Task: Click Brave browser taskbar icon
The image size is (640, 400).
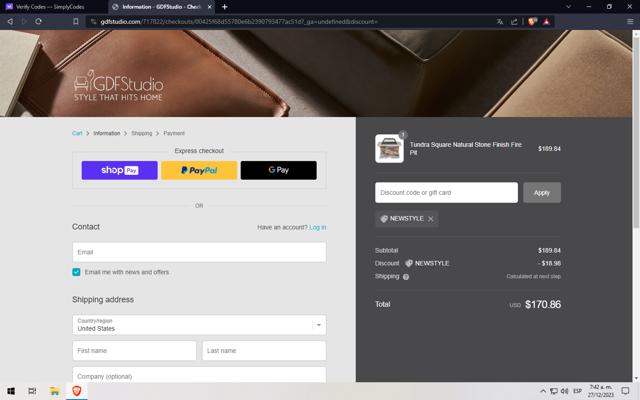Action: (x=76, y=391)
